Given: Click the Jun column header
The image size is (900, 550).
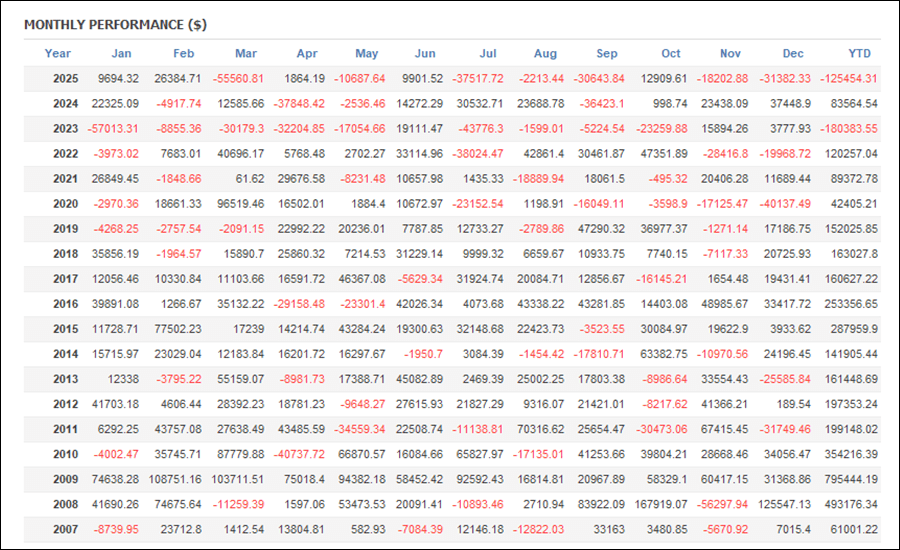Looking at the screenshot, I should (424, 54).
